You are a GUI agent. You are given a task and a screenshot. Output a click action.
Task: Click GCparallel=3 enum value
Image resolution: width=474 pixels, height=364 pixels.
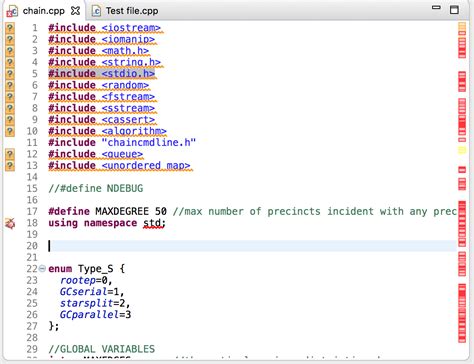point(95,315)
